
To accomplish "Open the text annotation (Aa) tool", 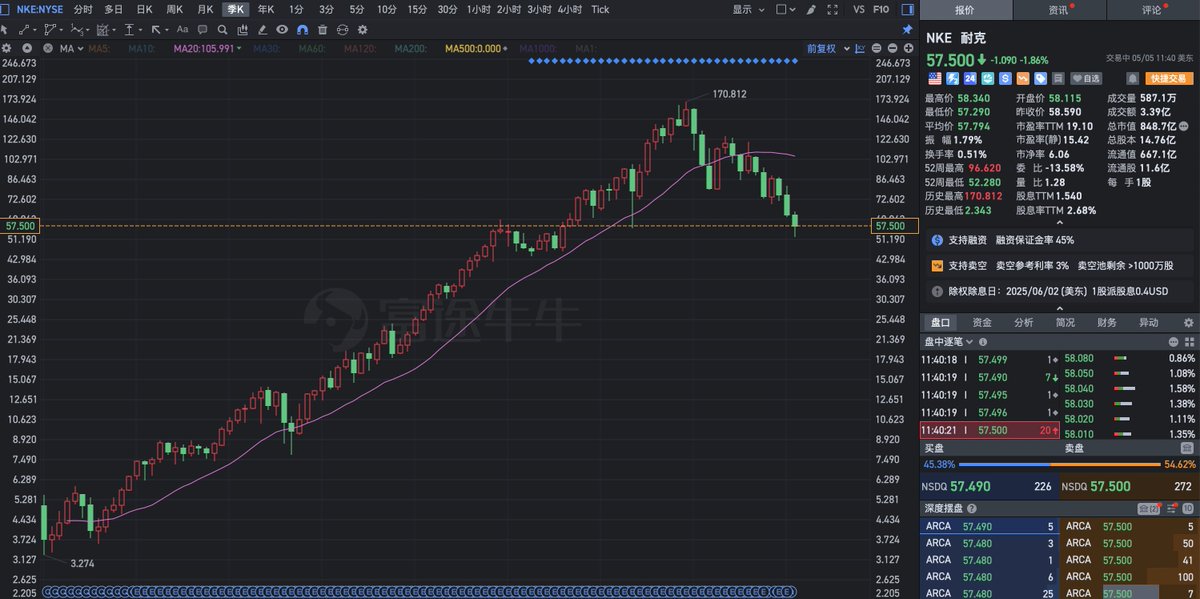I will pyautogui.click(x=183, y=30).
